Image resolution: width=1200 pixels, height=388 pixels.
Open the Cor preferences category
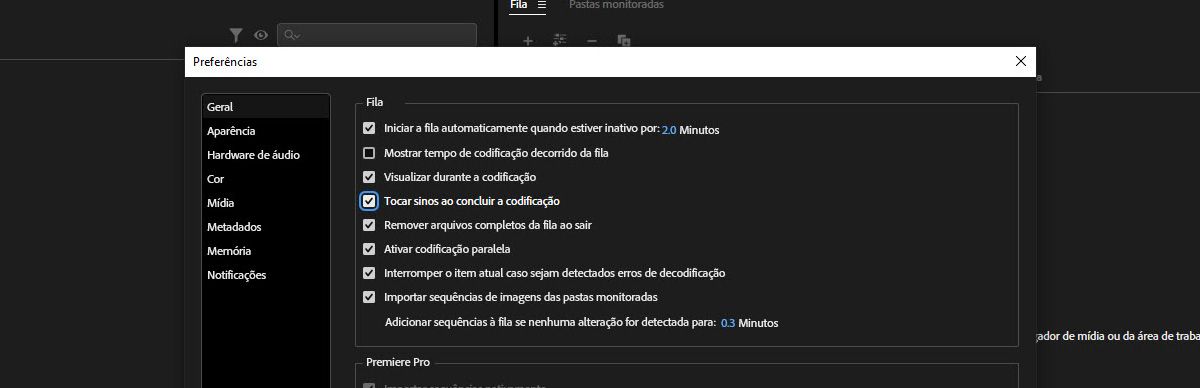(x=266, y=179)
